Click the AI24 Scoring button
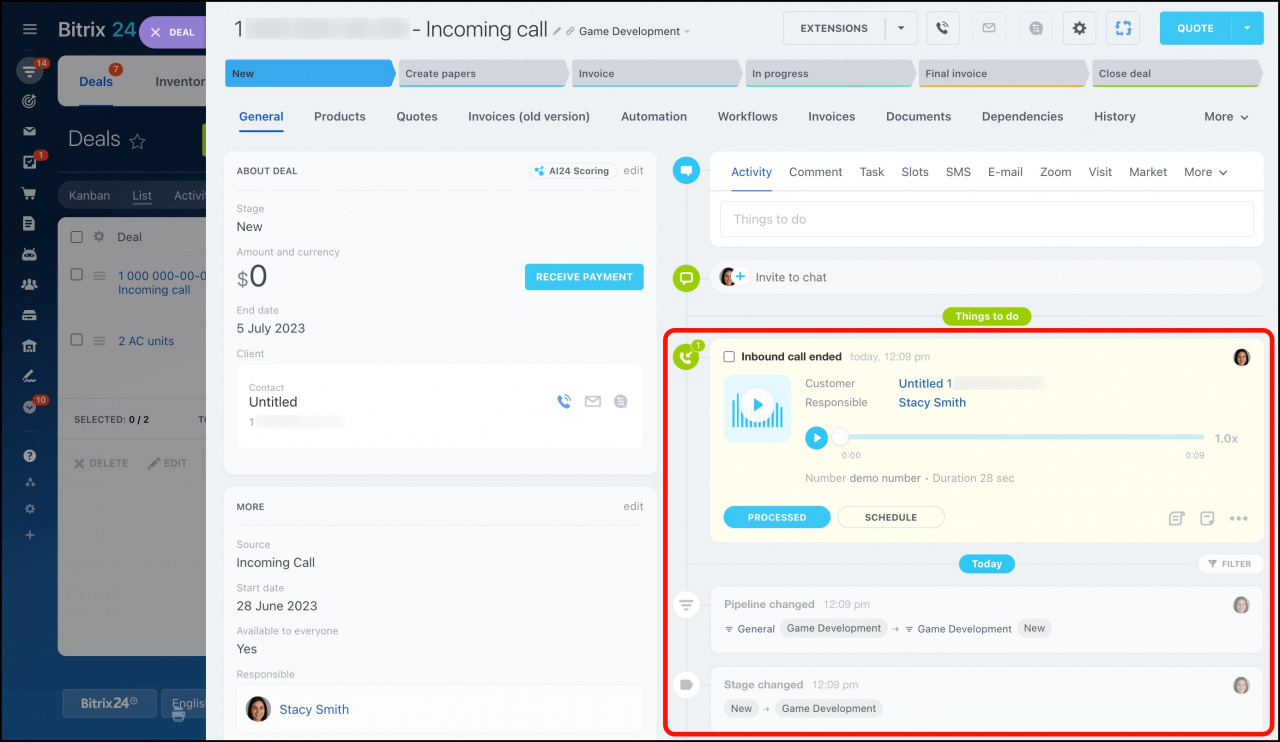This screenshot has height=742, width=1280. (x=573, y=171)
